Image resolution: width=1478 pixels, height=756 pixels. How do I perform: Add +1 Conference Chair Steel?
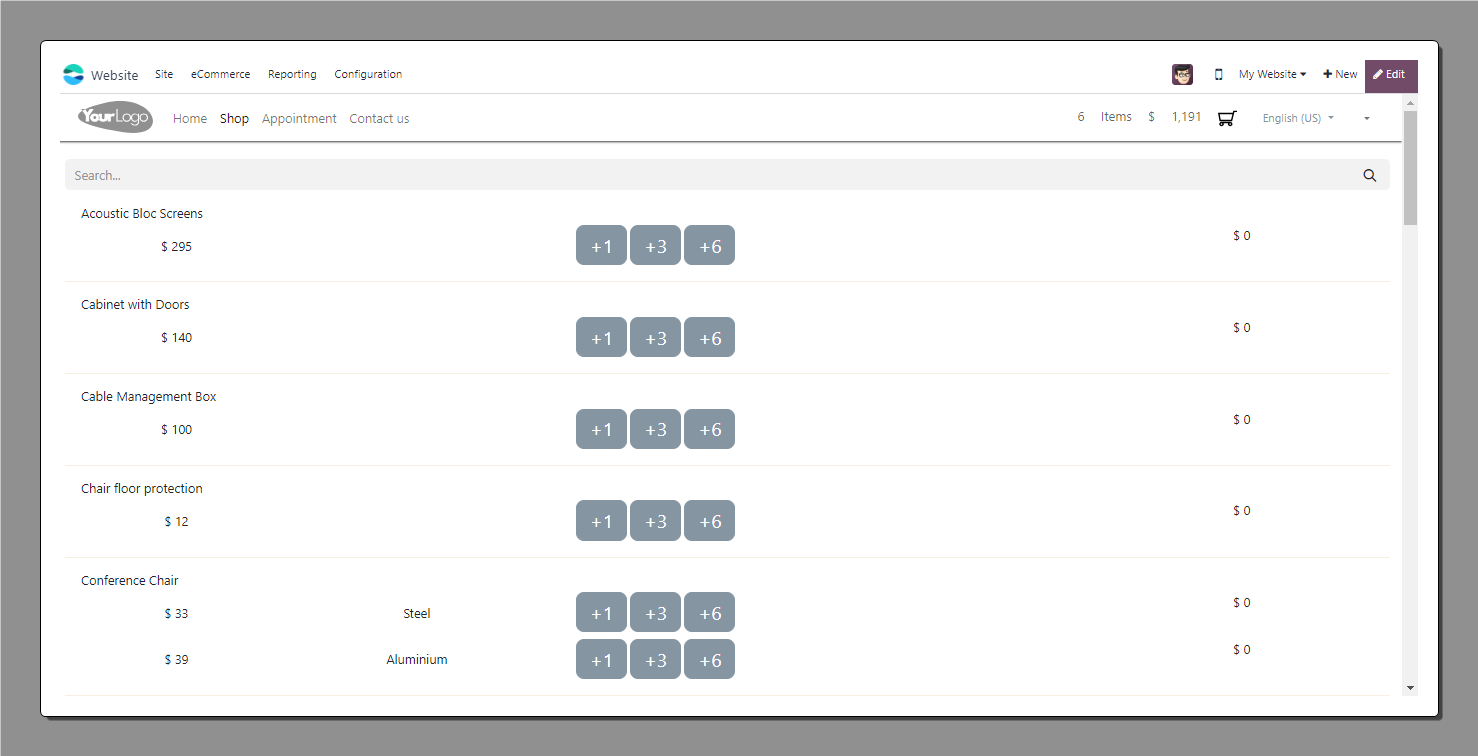coord(601,612)
